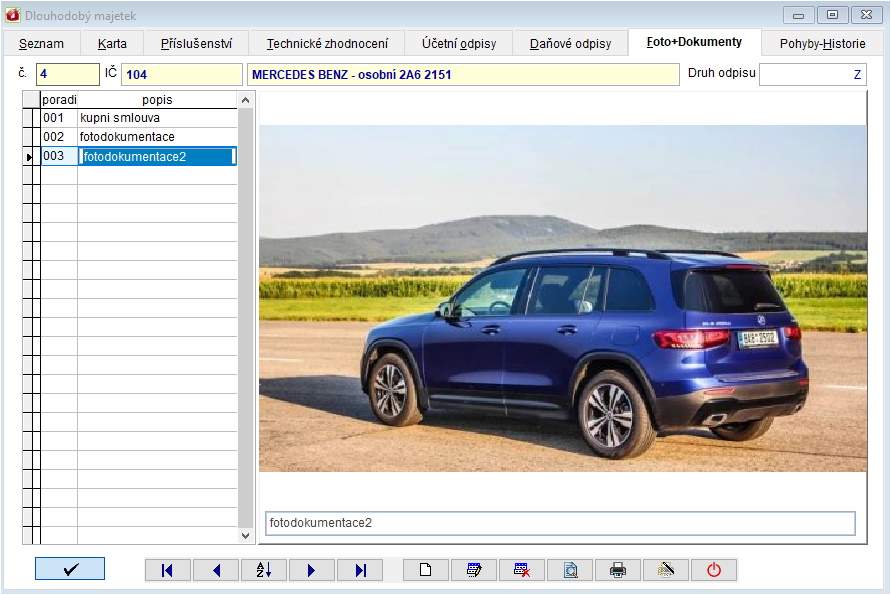Click the red power exit icon
The width and height of the screenshot is (891, 595).
(x=714, y=570)
